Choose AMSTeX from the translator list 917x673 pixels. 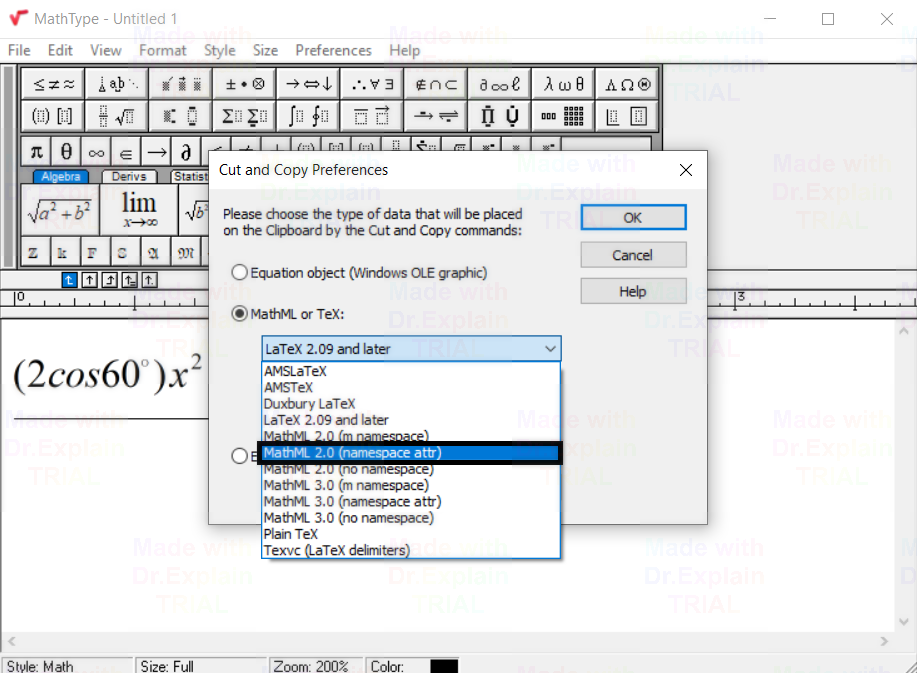tap(411, 388)
